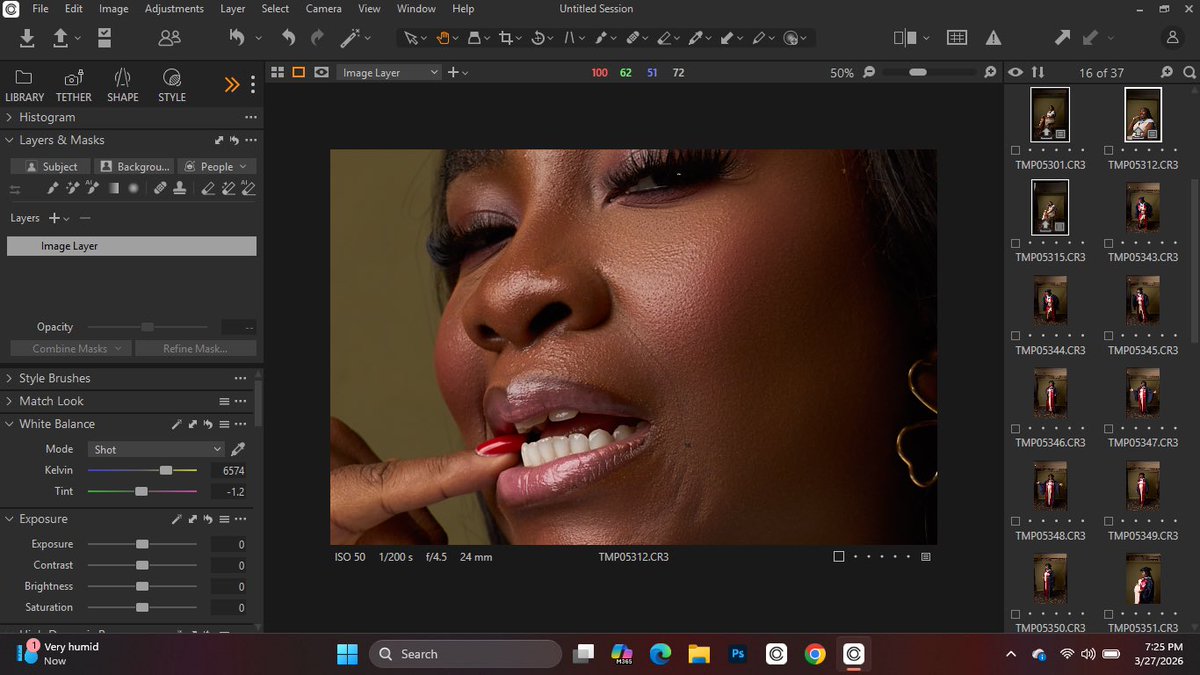
Task: Tick the color tag box below viewer image
Action: click(839, 557)
